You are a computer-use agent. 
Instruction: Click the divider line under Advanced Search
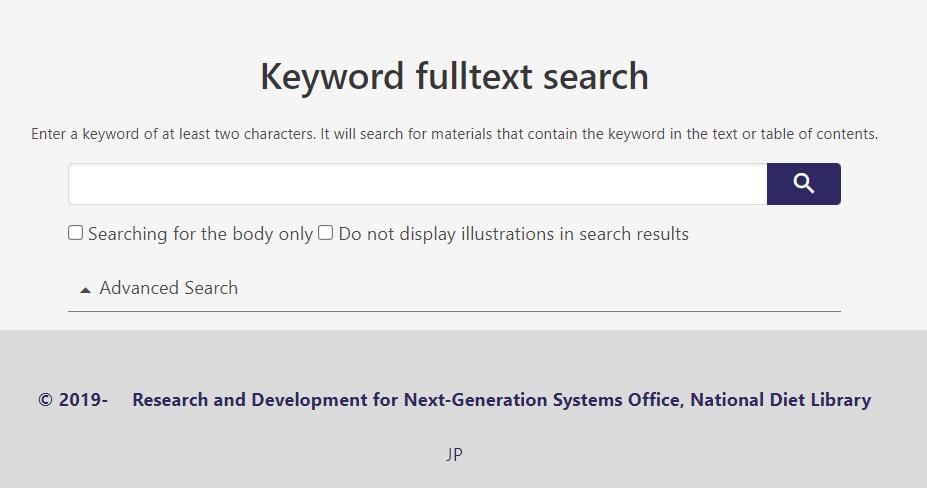[454, 311]
